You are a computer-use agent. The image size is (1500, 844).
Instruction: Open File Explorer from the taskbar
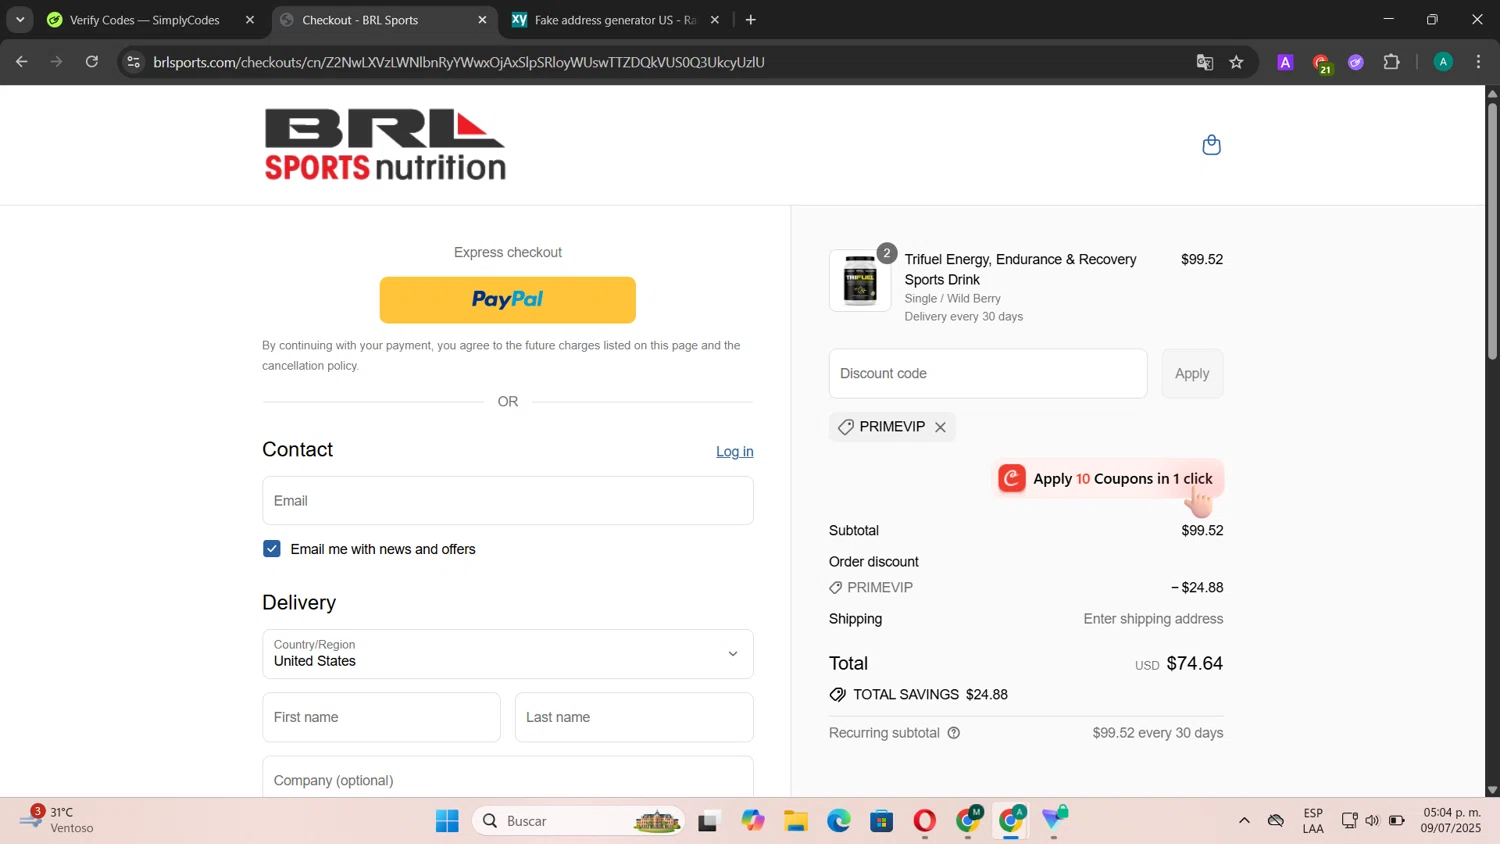click(x=796, y=821)
